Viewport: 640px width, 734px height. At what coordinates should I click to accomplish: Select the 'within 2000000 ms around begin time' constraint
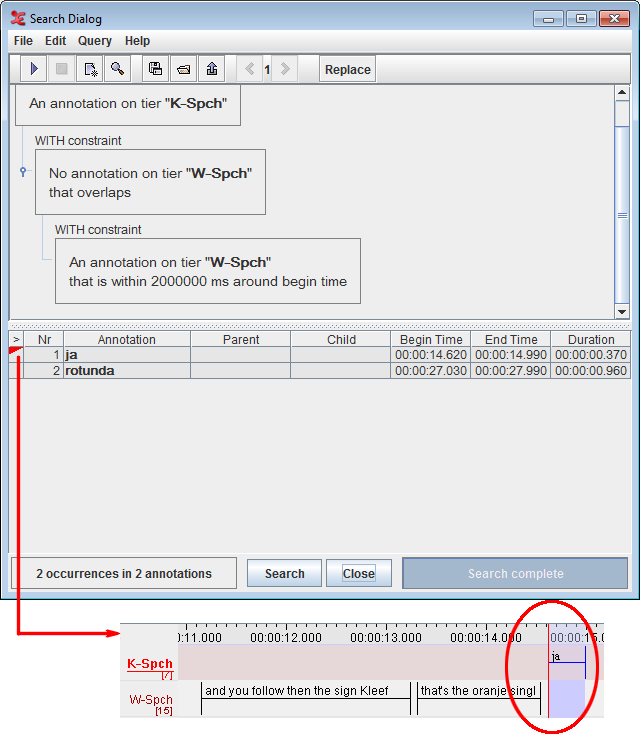[x=208, y=271]
